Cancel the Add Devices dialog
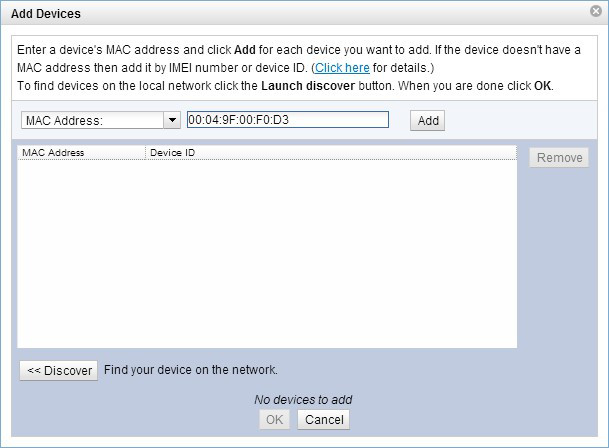Viewport: 609px width, 448px height. coord(324,420)
